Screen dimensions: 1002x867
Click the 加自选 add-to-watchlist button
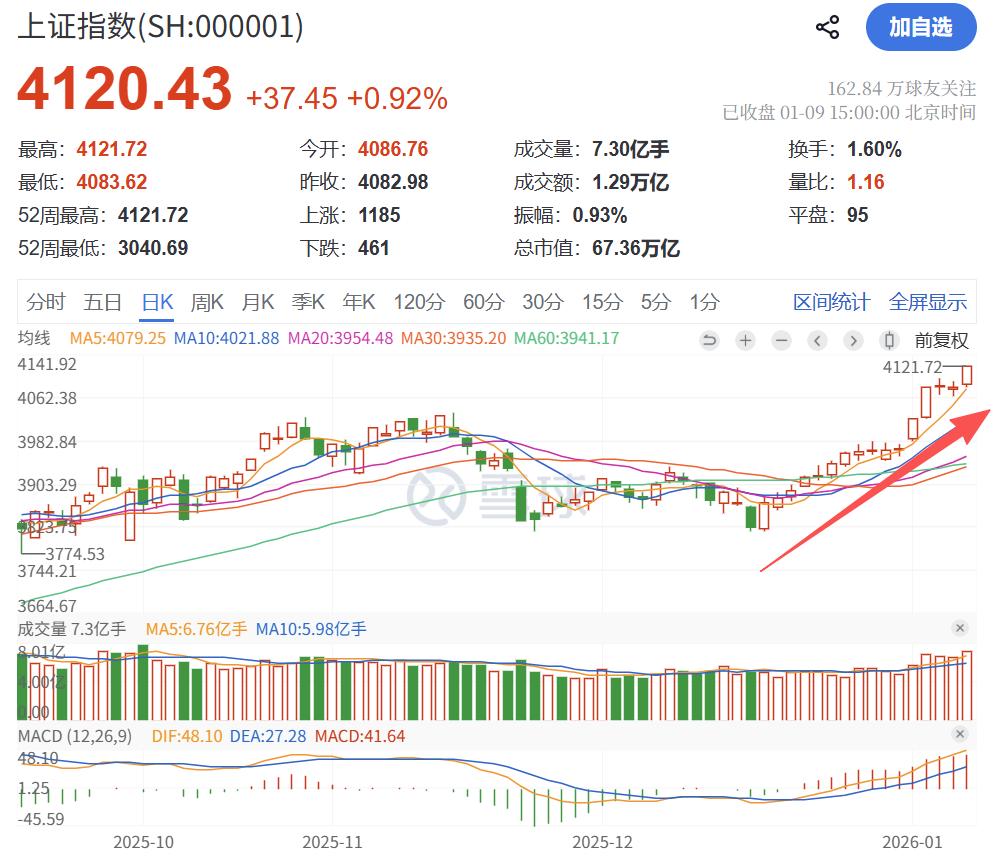pyautogui.click(x=920, y=27)
